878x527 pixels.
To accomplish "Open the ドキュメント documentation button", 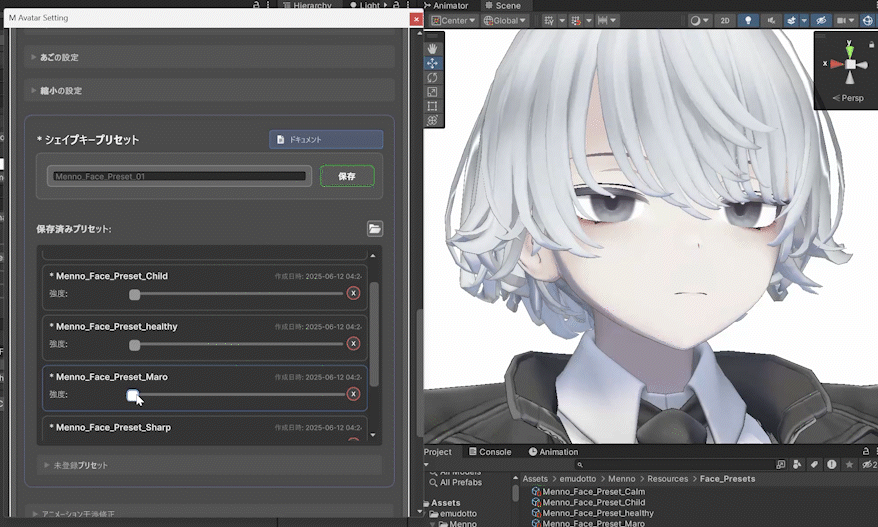I will coord(326,140).
